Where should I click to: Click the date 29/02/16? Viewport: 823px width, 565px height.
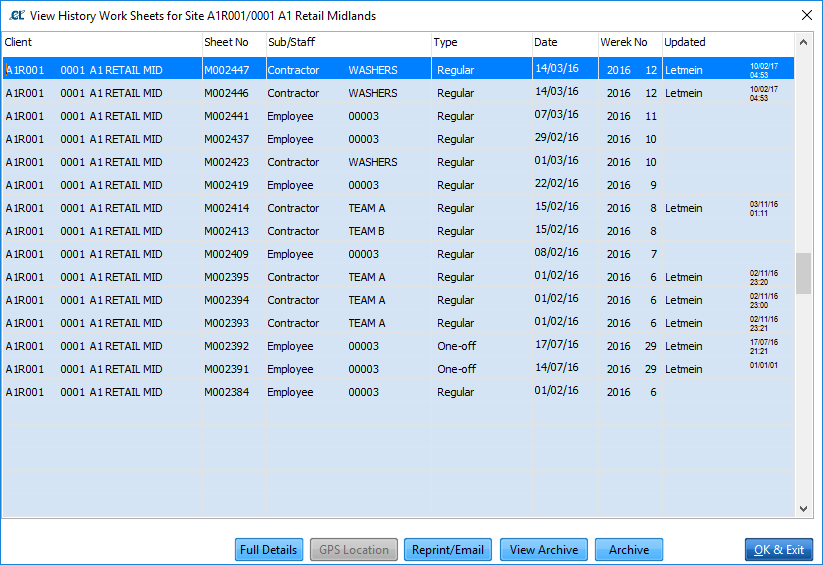(556, 138)
